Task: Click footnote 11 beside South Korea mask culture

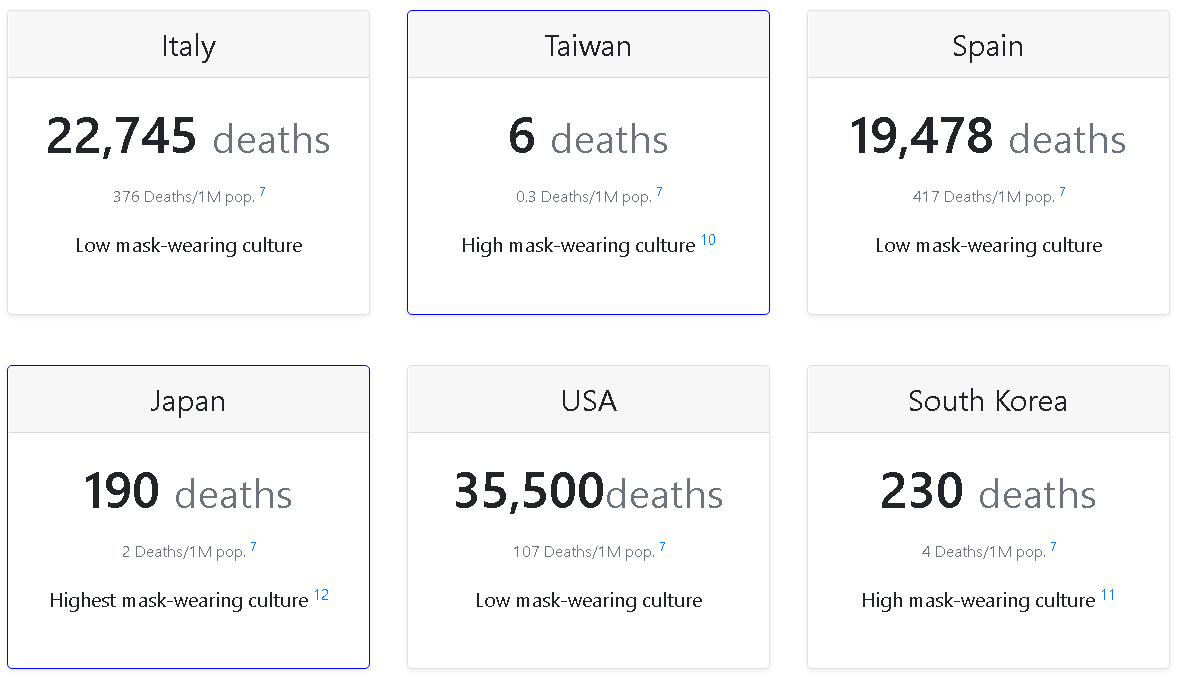Action: point(1108,596)
